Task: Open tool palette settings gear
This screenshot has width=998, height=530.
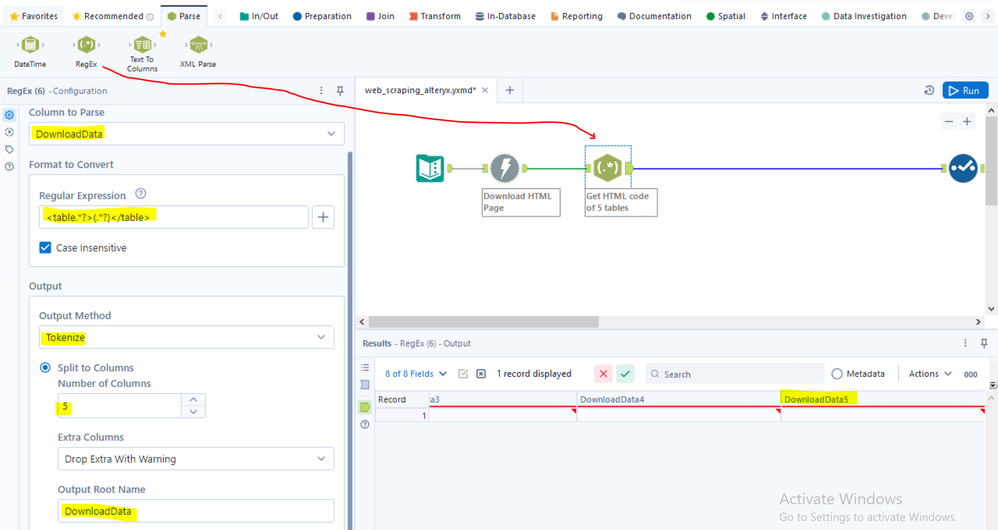Action: tap(969, 16)
